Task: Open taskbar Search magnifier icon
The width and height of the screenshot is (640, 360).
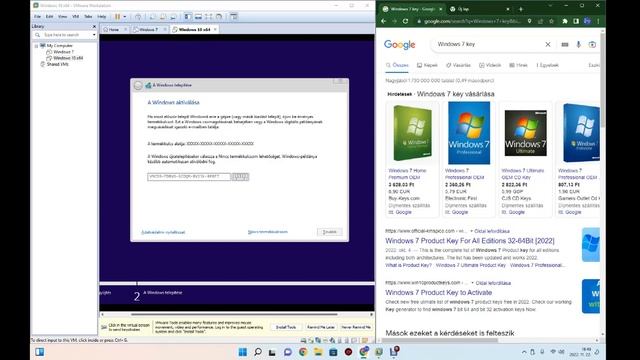Action: (258, 352)
